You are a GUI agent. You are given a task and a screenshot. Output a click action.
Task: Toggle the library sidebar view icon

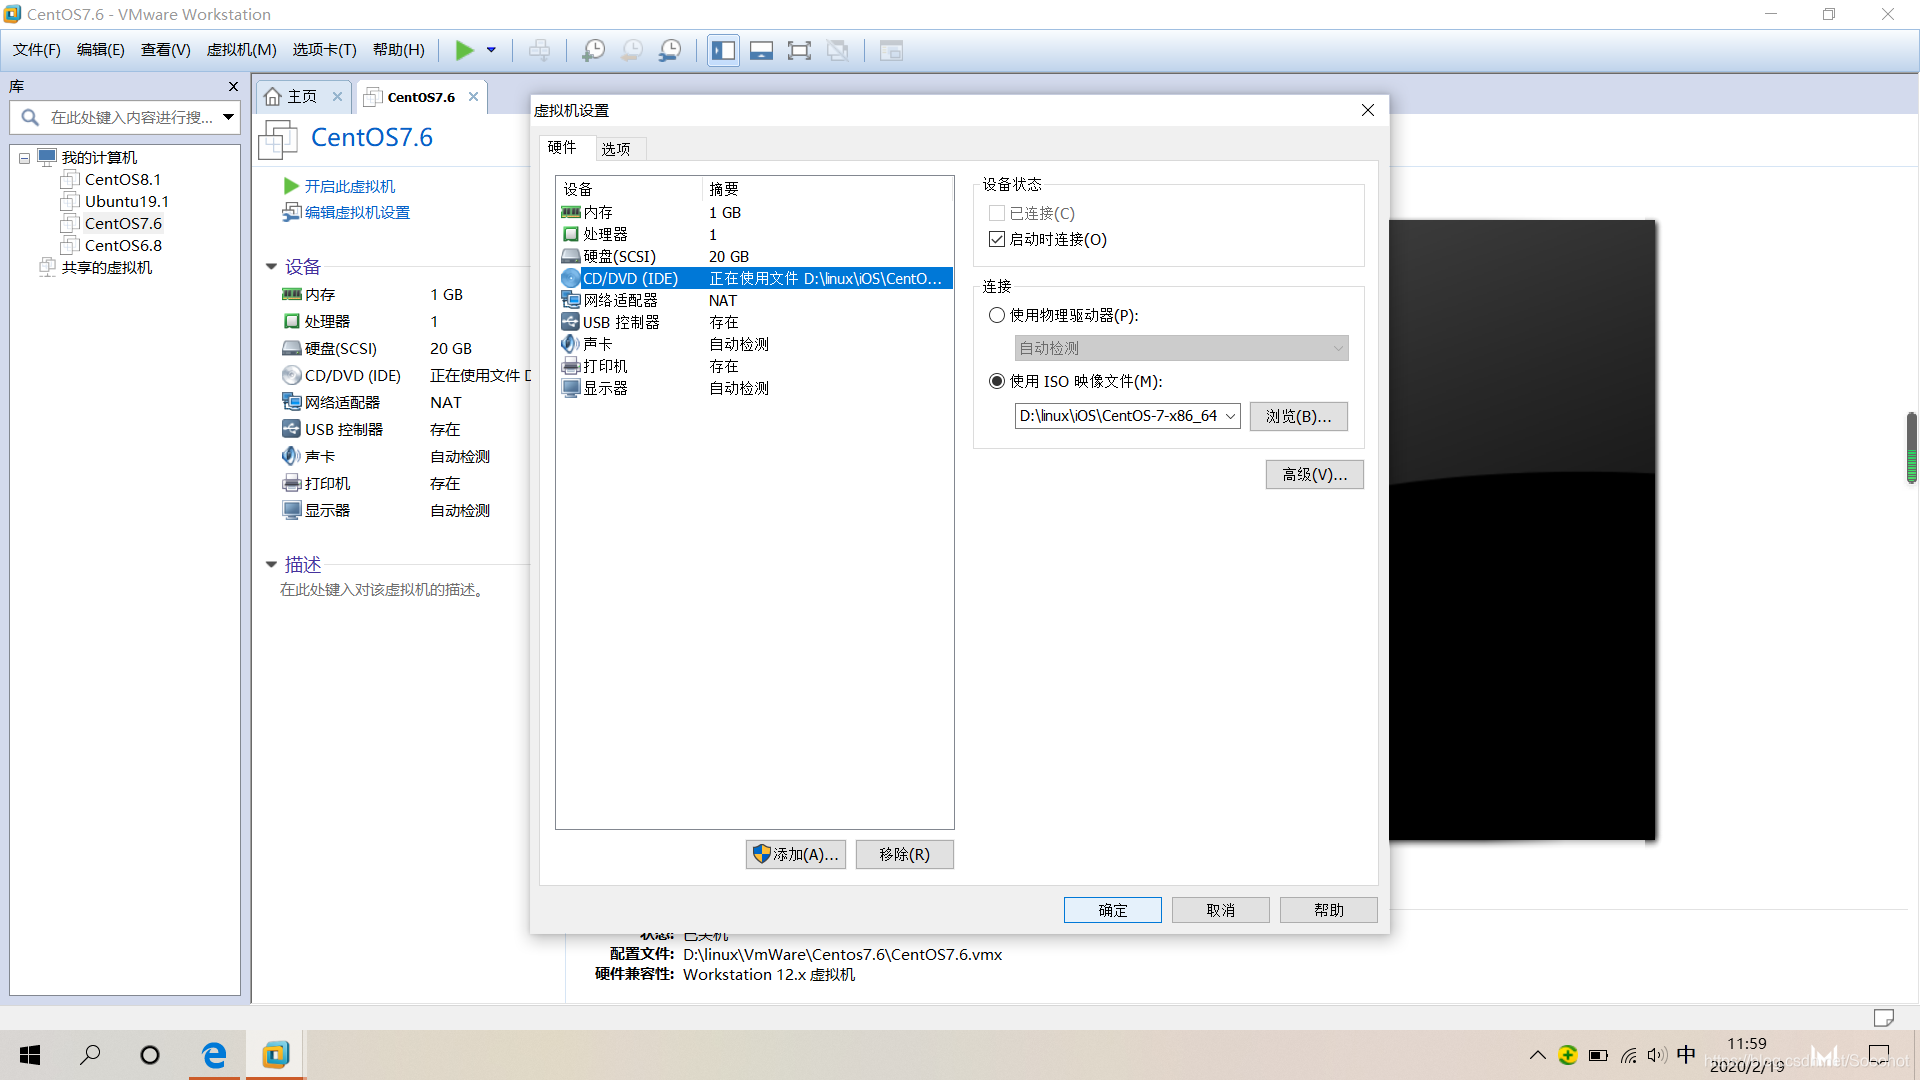723,50
